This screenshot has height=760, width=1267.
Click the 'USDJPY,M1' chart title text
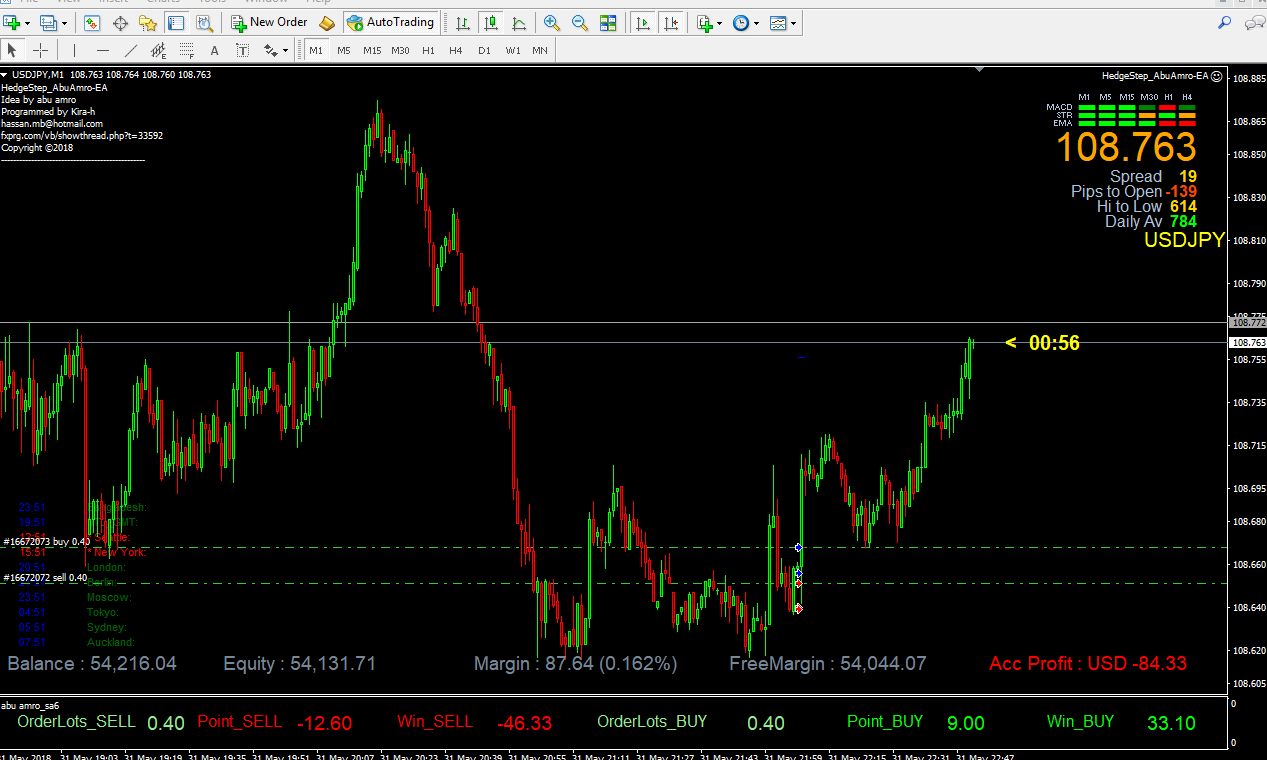point(38,75)
